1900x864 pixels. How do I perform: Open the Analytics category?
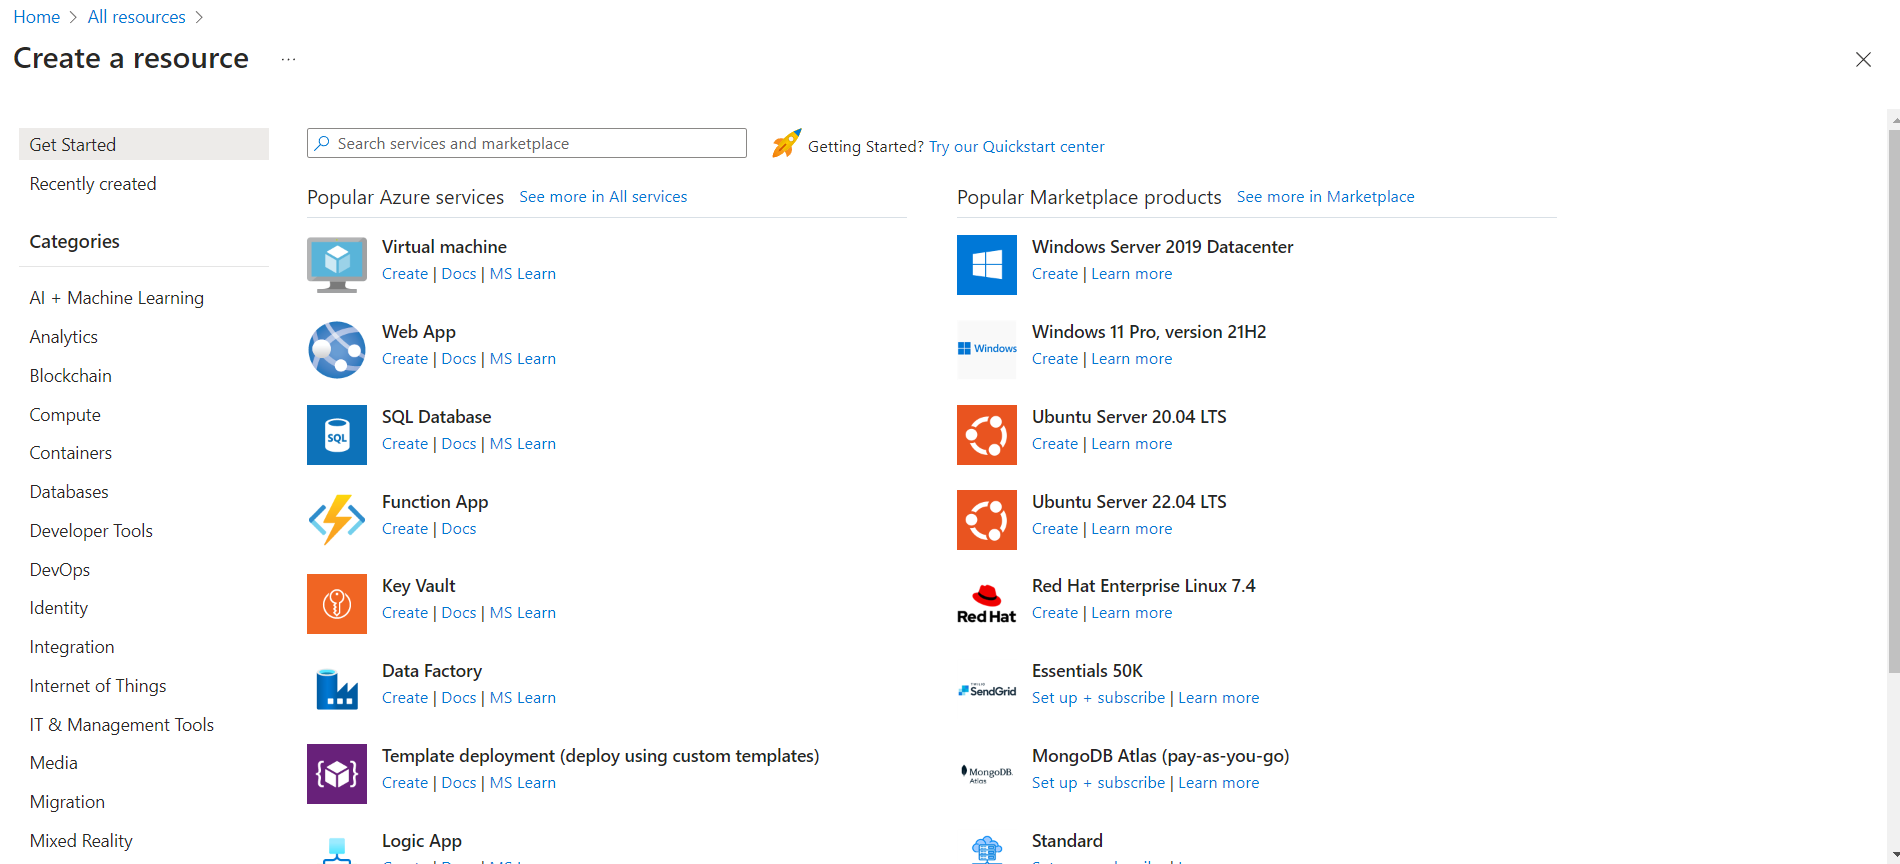[x=64, y=337]
